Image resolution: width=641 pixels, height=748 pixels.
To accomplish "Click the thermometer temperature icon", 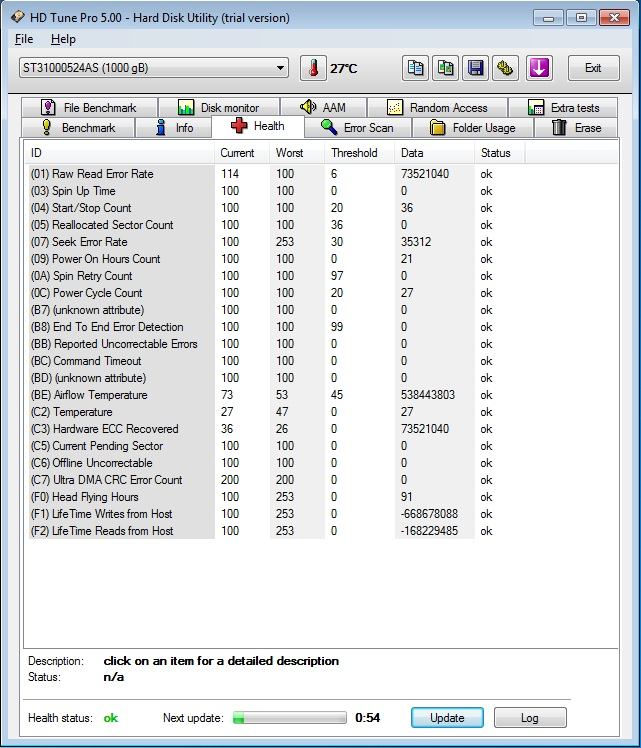I will [313, 68].
